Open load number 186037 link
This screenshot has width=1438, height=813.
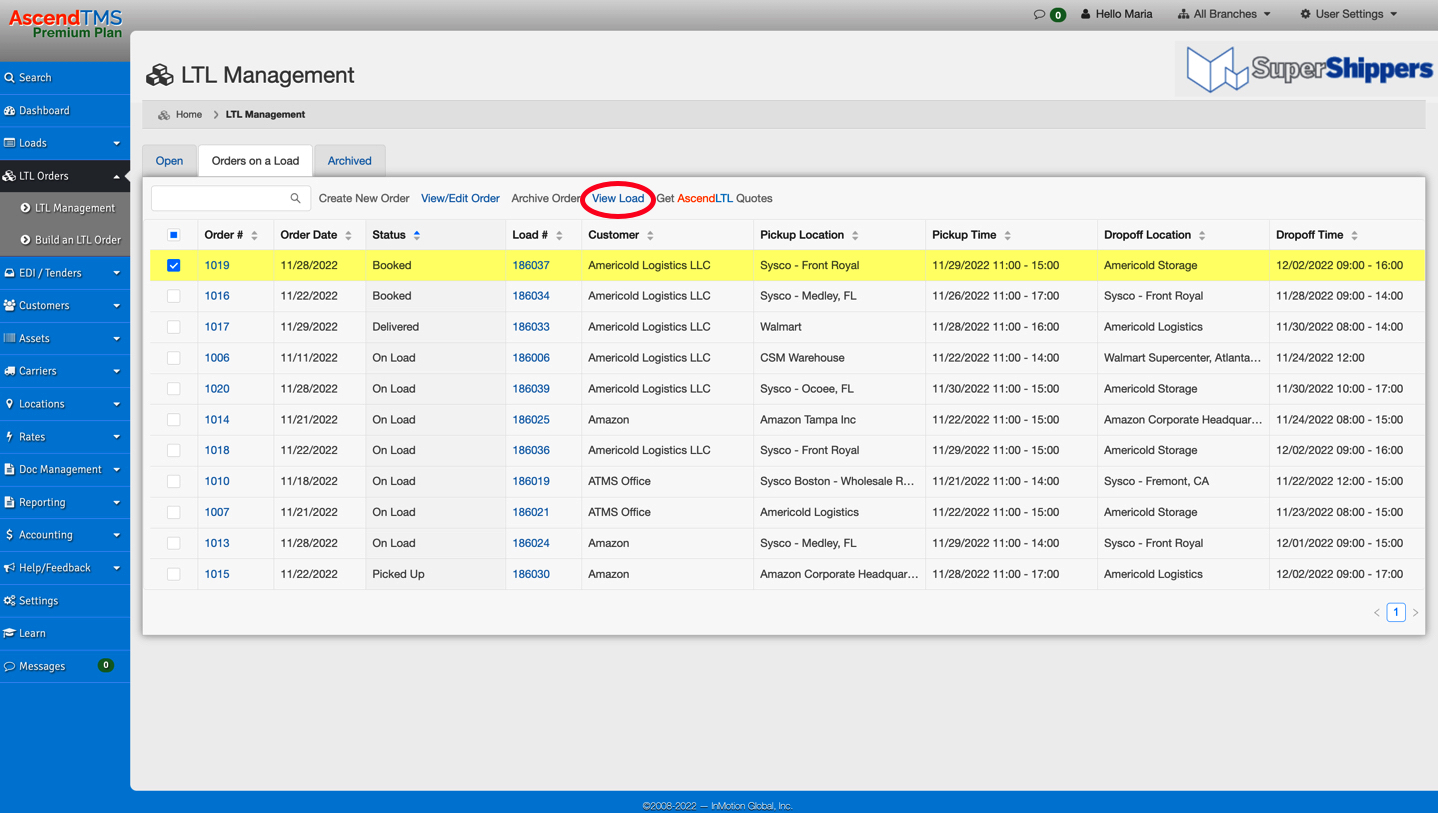[x=531, y=265]
